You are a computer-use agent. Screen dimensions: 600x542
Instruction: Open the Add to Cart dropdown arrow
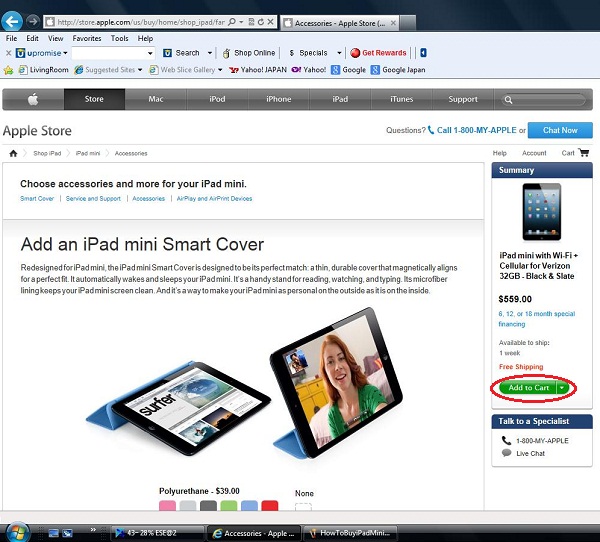(562, 388)
